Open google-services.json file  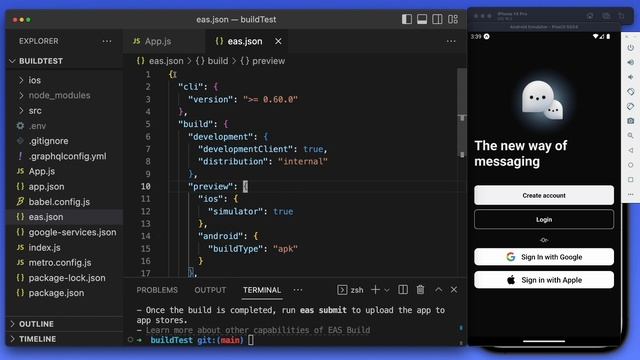coord(72,232)
